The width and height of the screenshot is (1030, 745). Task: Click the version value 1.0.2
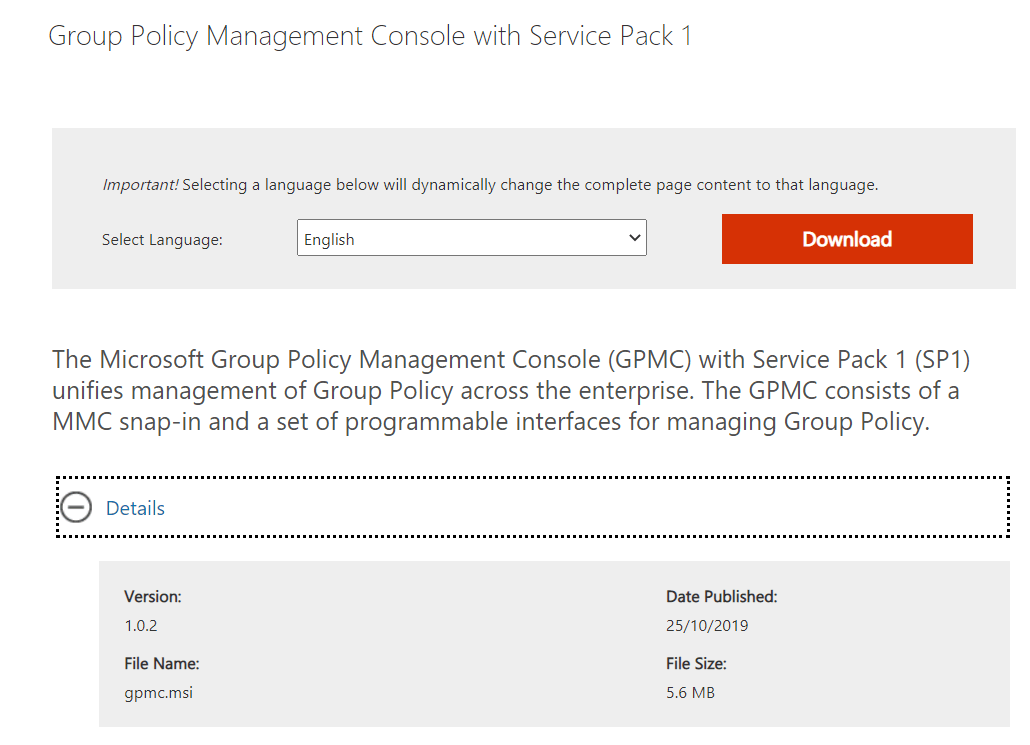point(141,625)
